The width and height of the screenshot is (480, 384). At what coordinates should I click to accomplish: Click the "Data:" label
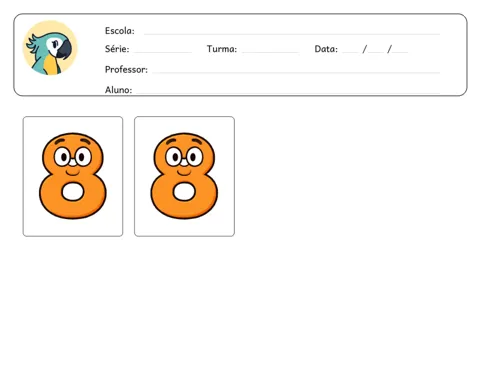click(x=326, y=49)
